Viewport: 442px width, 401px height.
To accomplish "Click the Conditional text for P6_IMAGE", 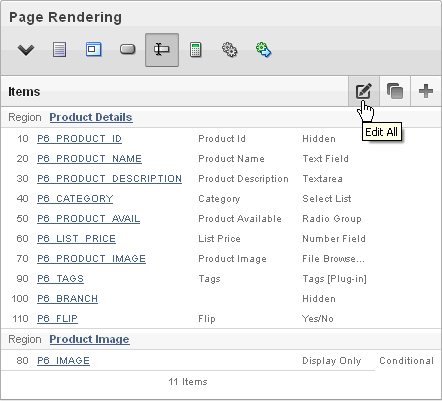I will pyautogui.click(x=407, y=361).
